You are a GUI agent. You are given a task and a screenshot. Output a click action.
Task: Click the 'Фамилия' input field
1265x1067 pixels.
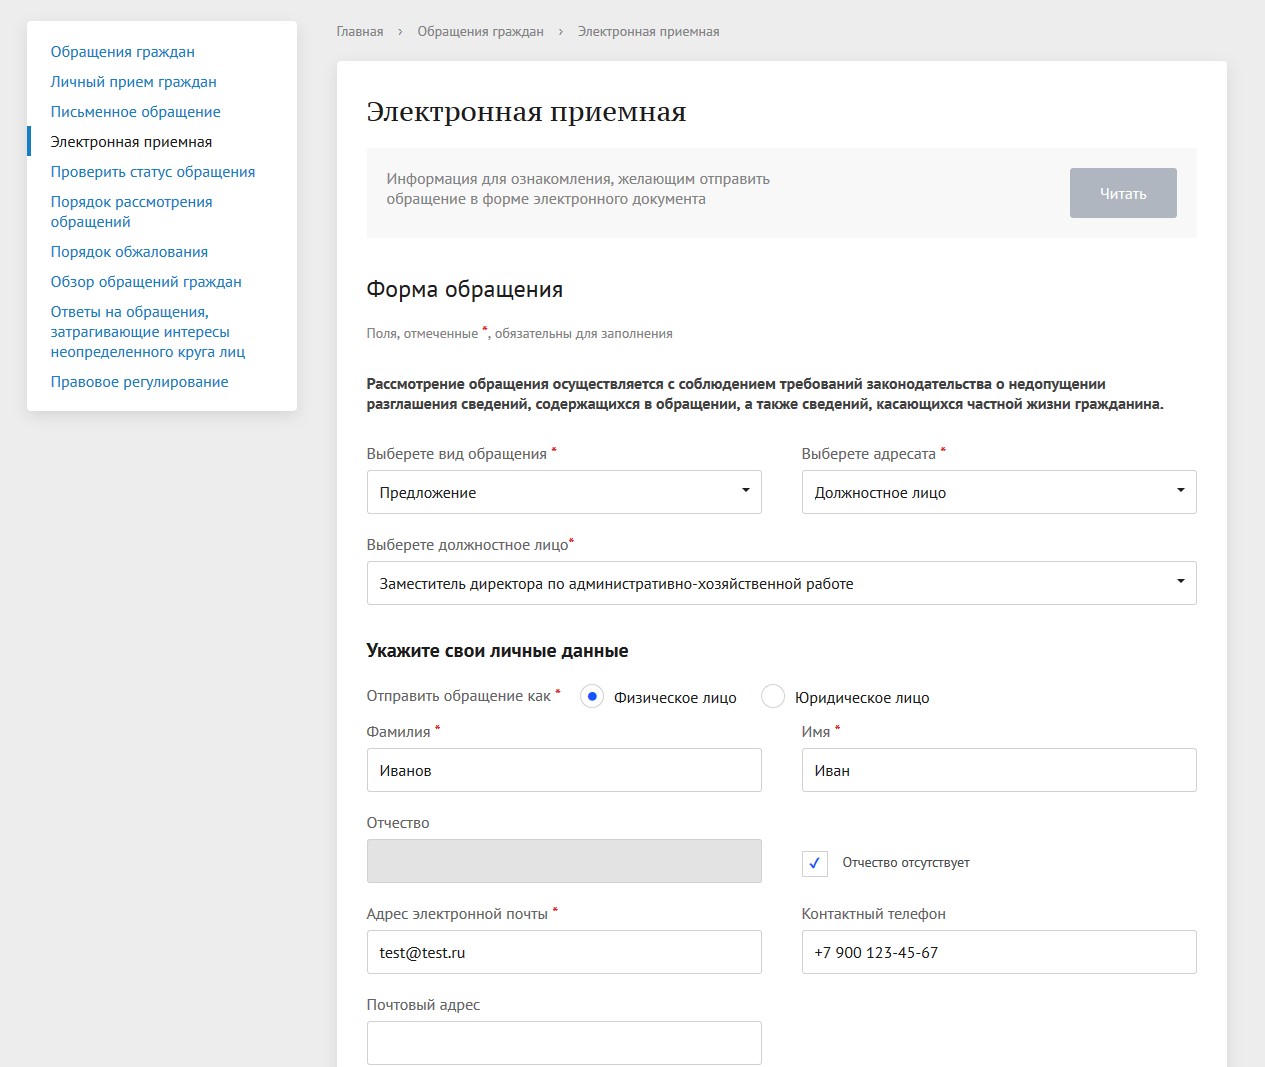click(563, 770)
